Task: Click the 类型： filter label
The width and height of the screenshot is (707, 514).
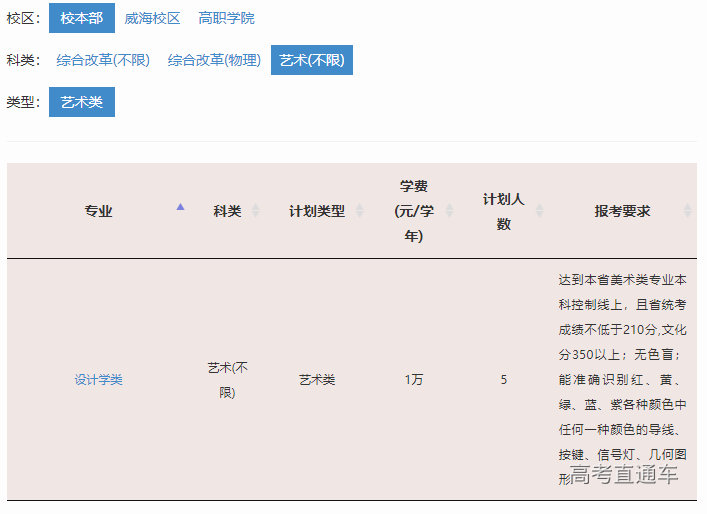Action: [23, 102]
